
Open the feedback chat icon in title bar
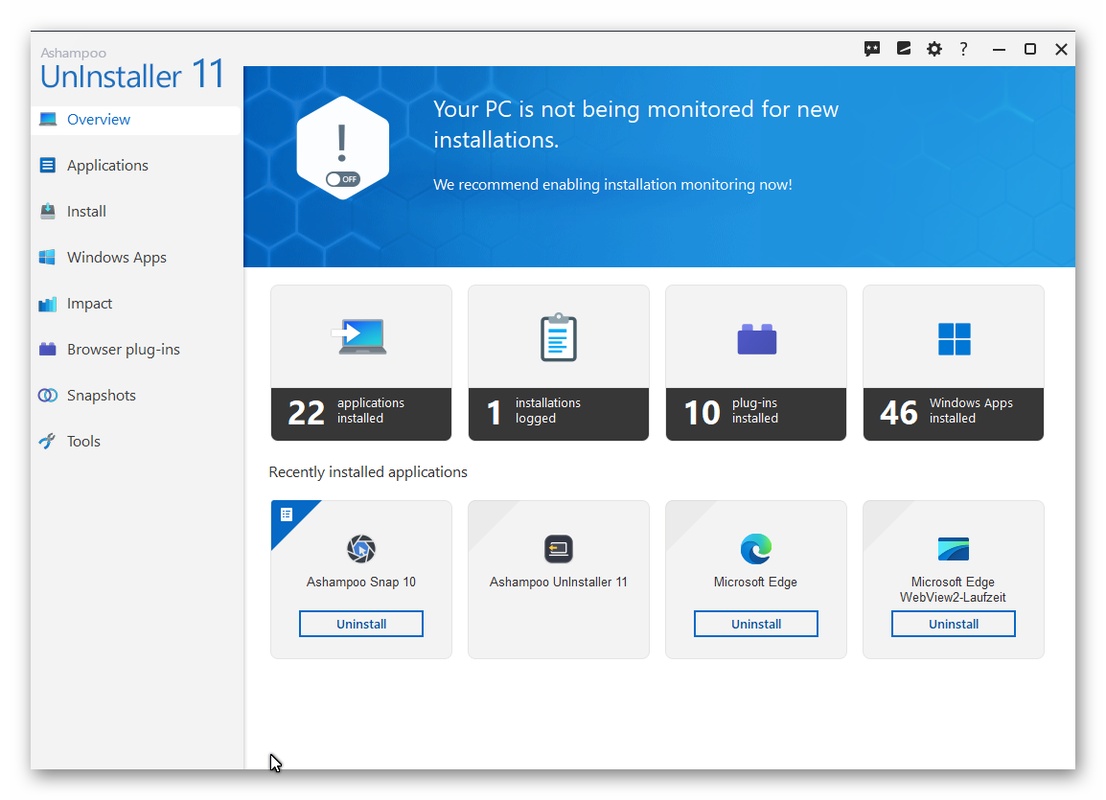click(872, 49)
